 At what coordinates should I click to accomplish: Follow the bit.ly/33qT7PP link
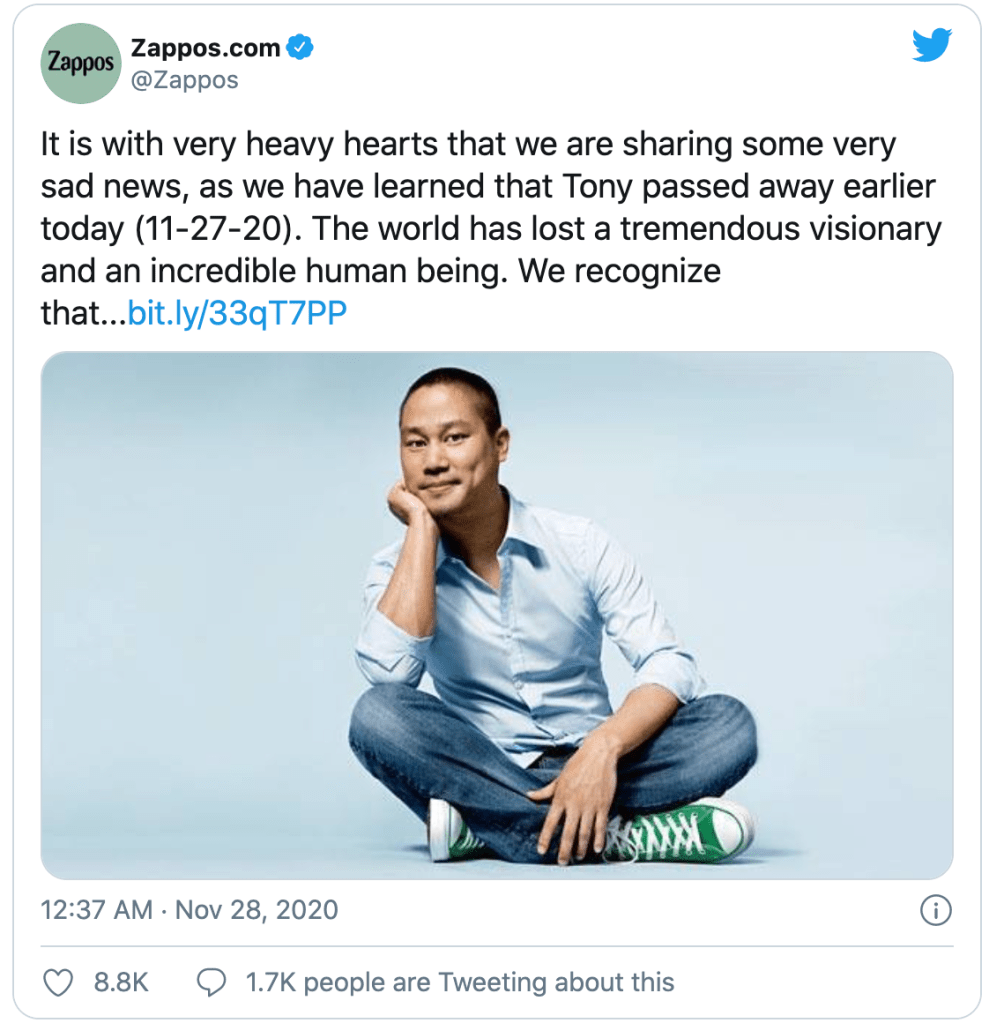click(238, 314)
